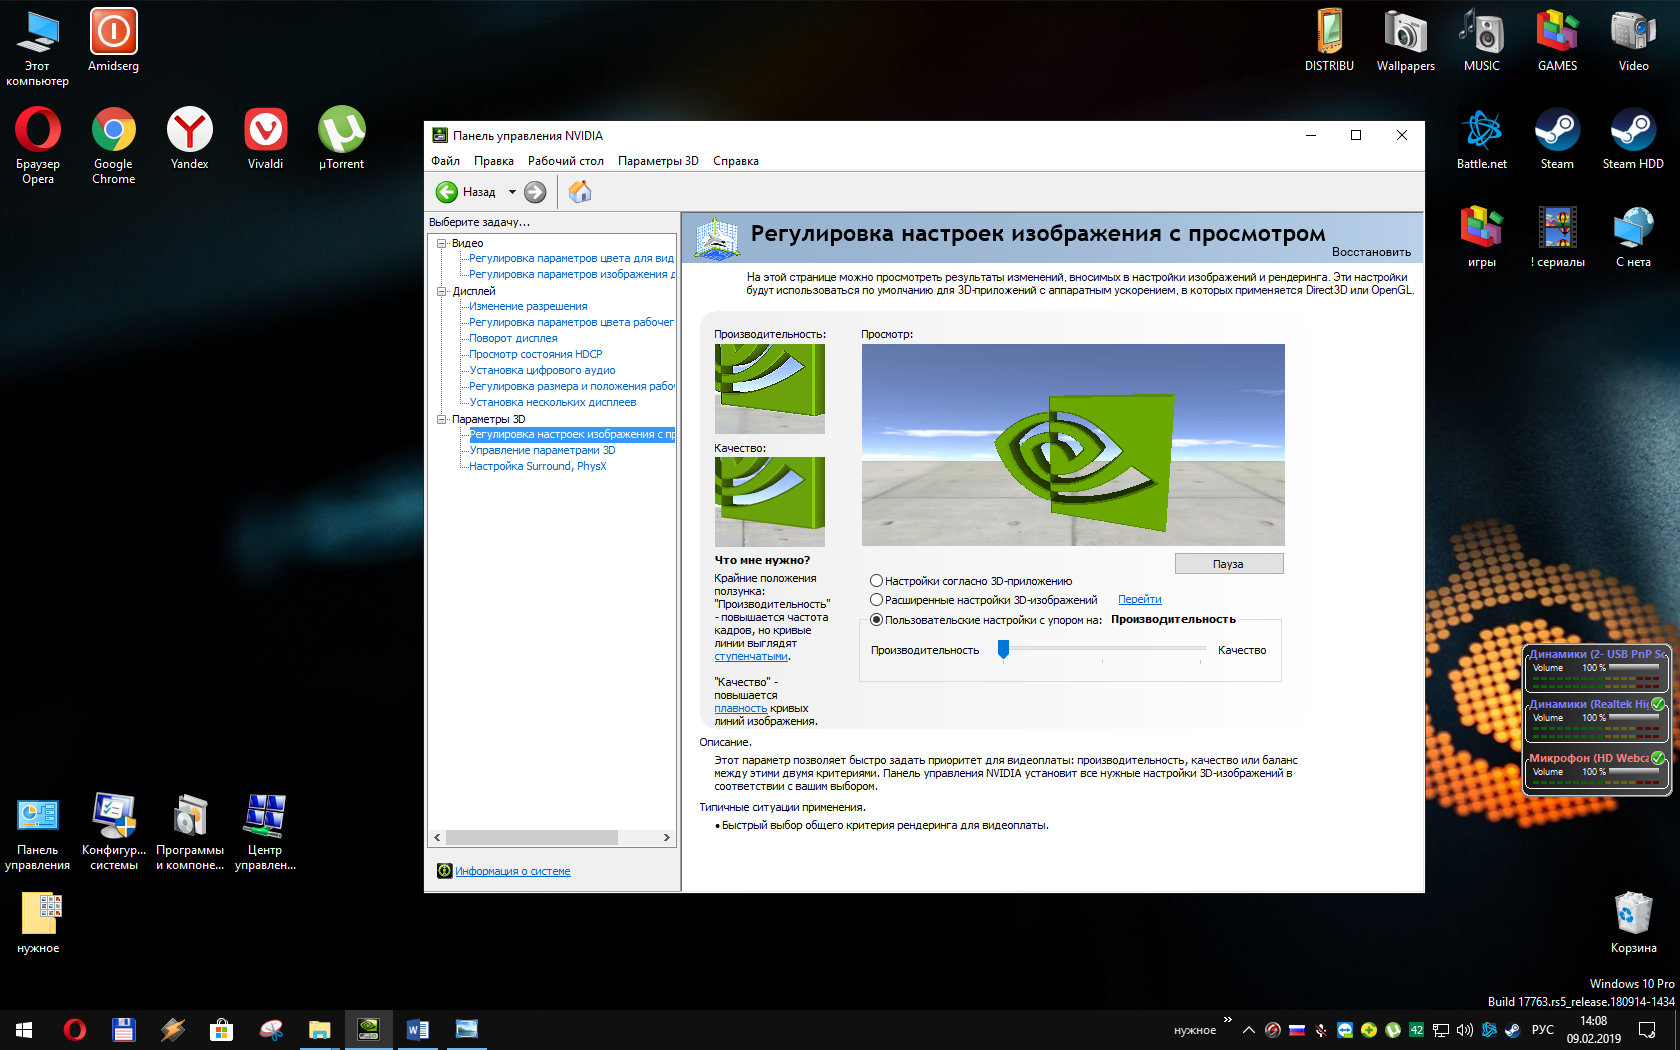The height and width of the screenshot is (1050, 1680).
Task: Click the РУС language indicator
Action: click(x=1543, y=1030)
